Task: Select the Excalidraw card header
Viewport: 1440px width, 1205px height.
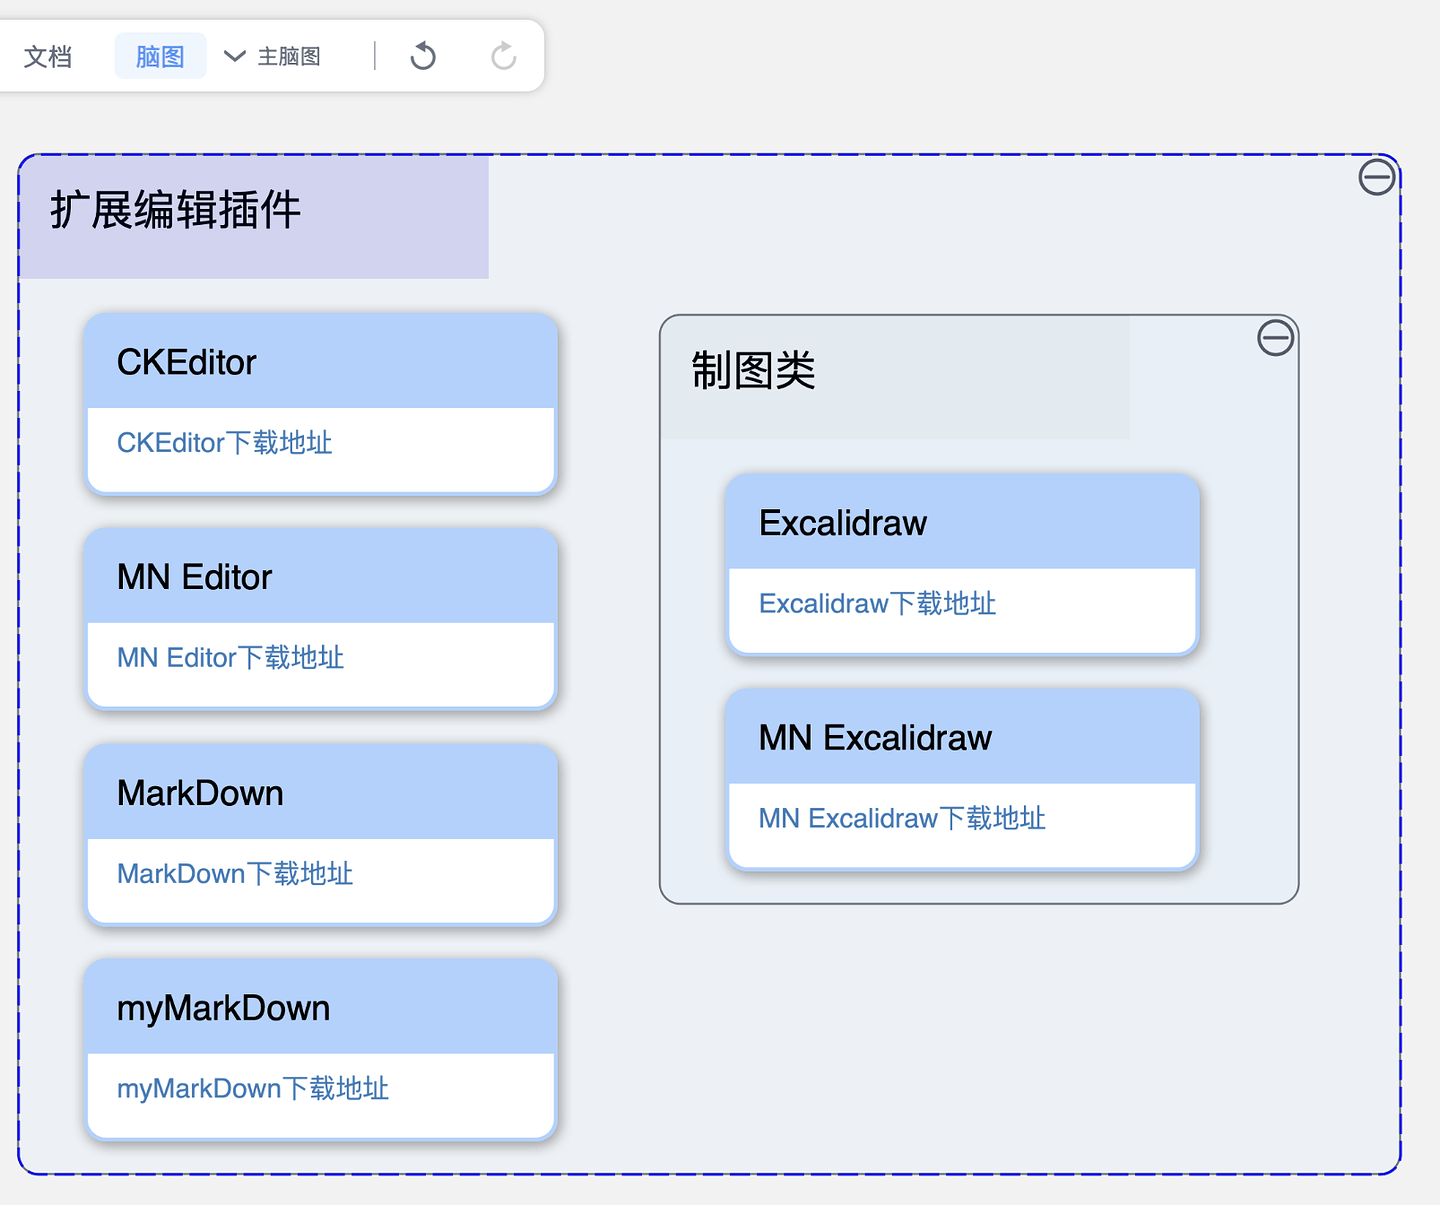Action: (963, 523)
